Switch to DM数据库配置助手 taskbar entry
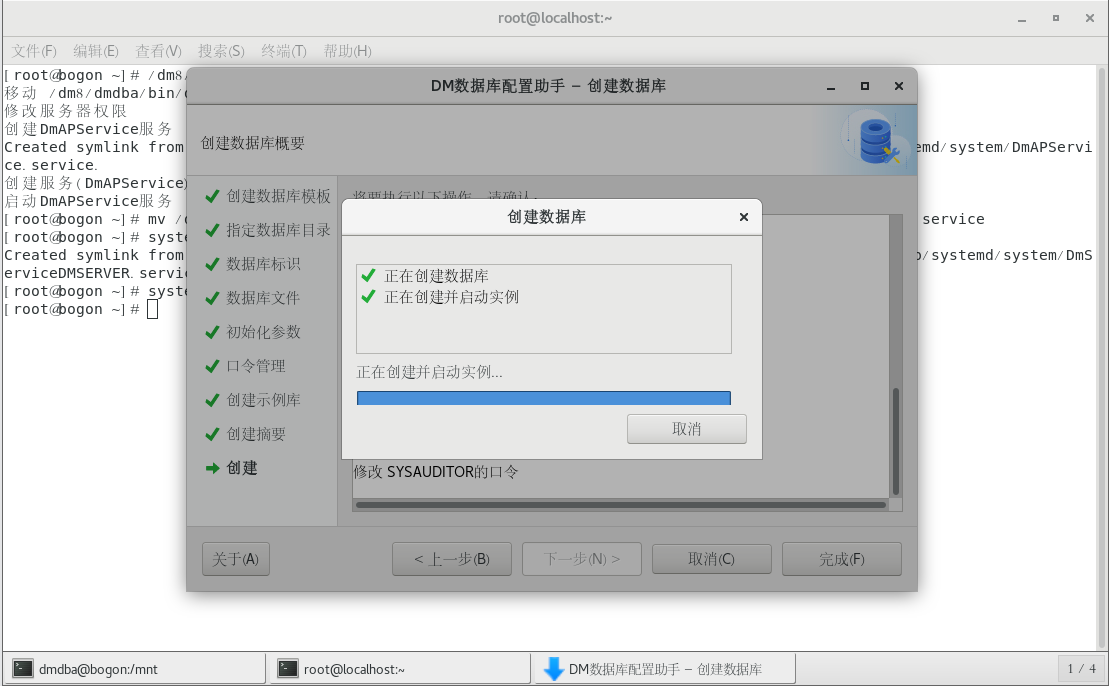 click(665, 669)
